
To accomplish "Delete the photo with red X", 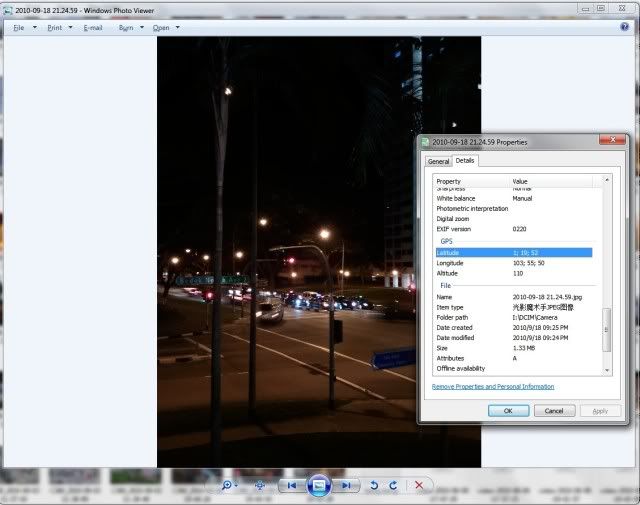I will tap(419, 485).
